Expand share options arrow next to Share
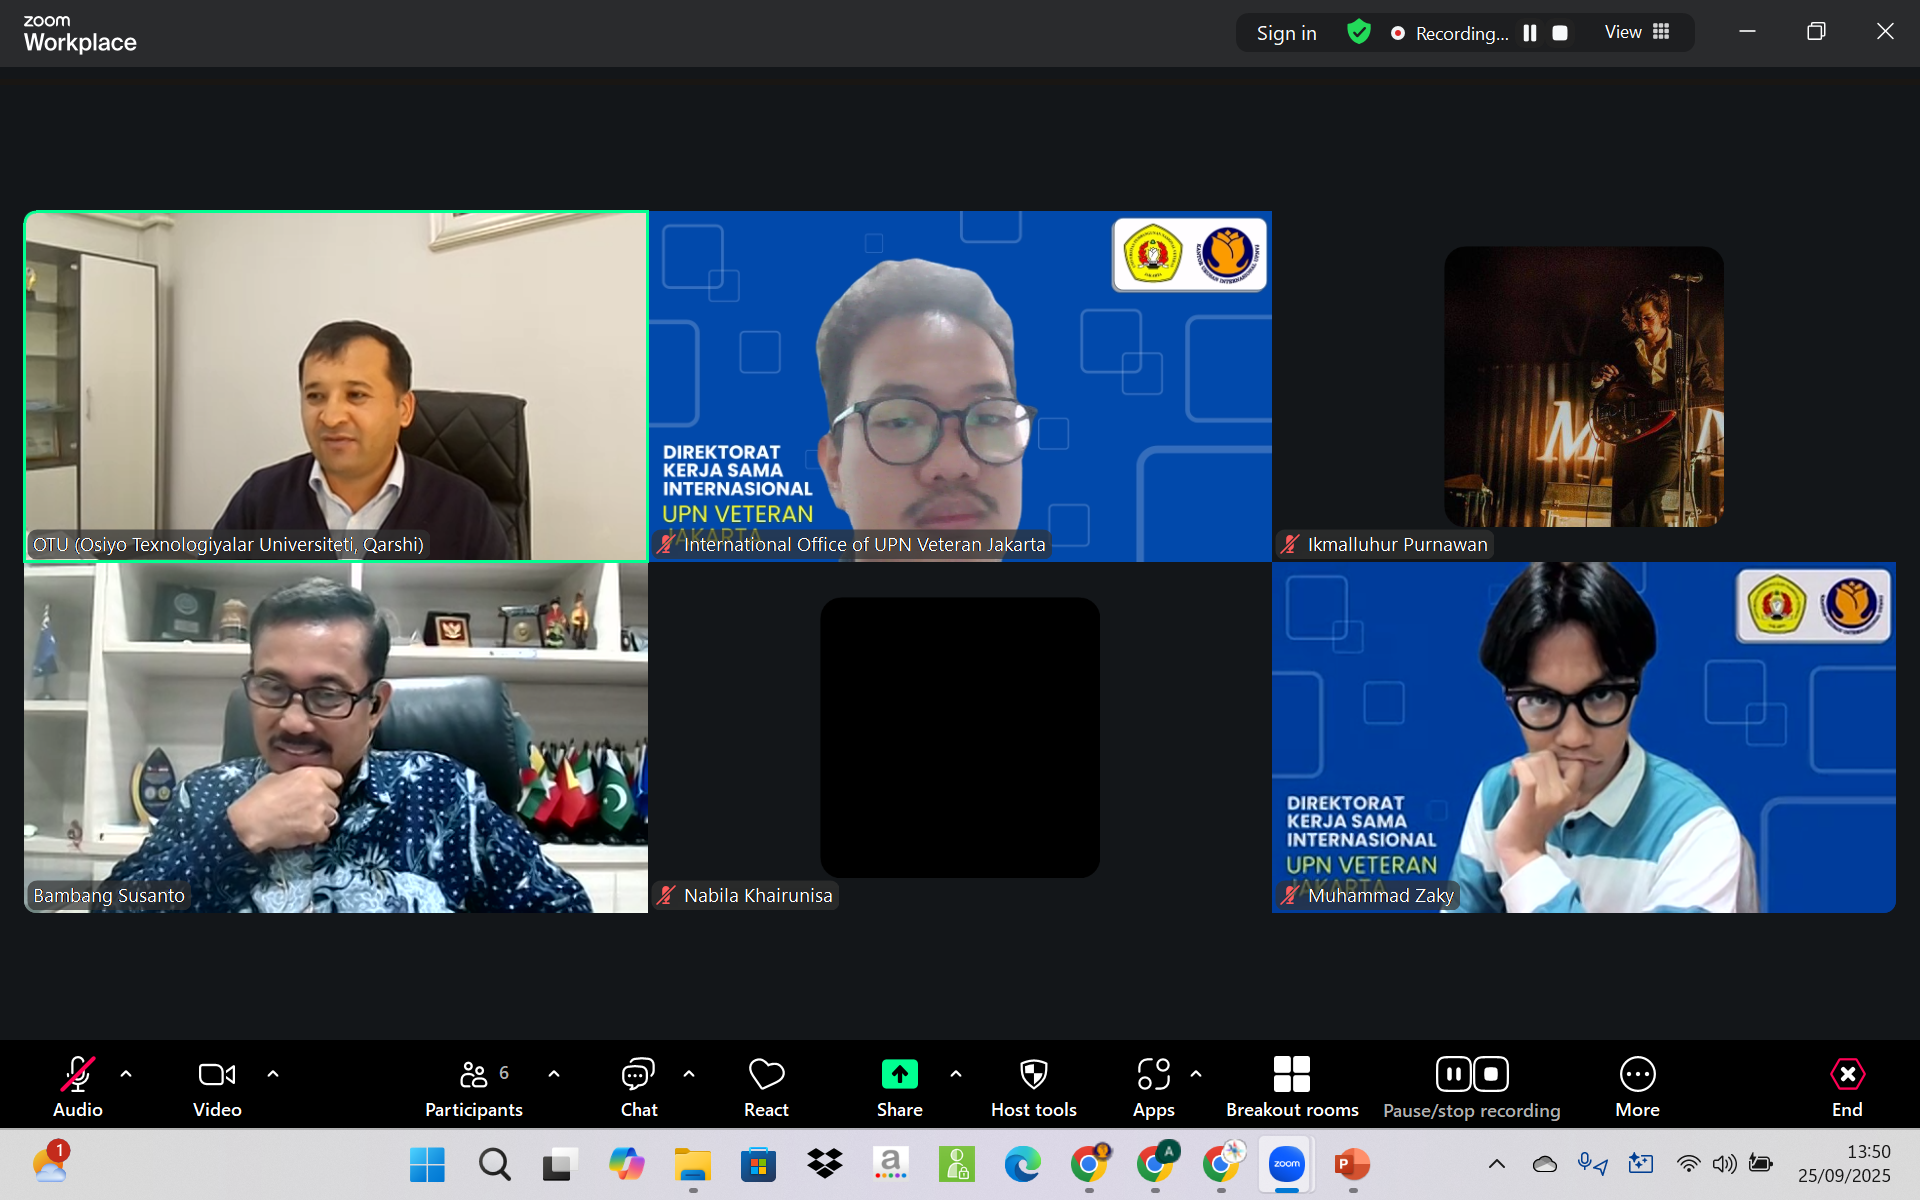 (x=956, y=1074)
